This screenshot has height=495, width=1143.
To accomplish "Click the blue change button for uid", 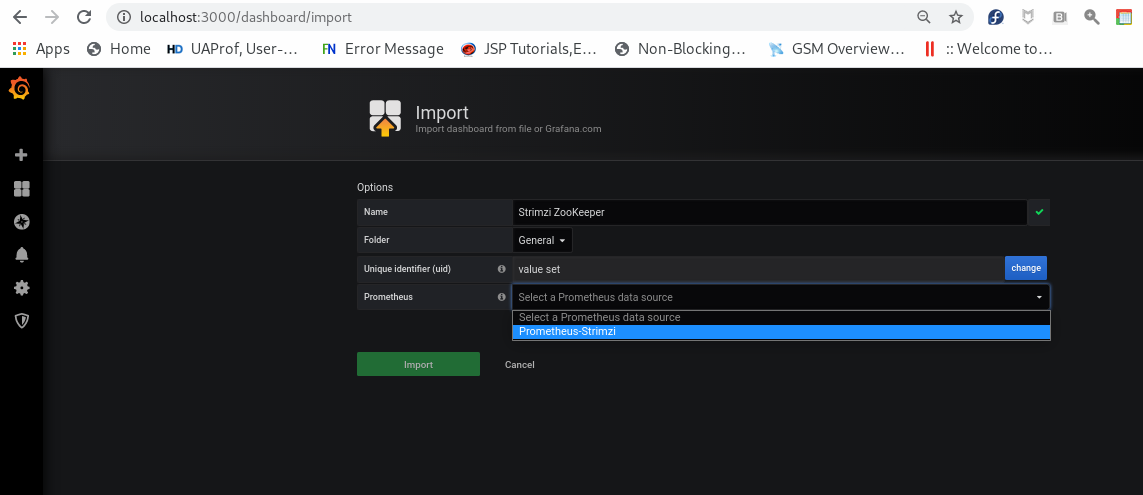I will click(1025, 268).
